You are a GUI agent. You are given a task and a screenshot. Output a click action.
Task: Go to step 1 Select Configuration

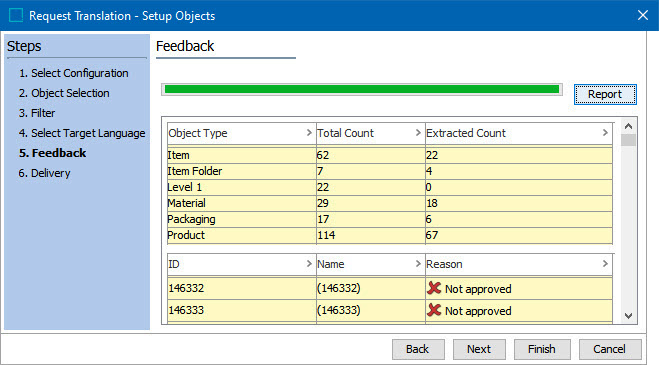point(74,73)
